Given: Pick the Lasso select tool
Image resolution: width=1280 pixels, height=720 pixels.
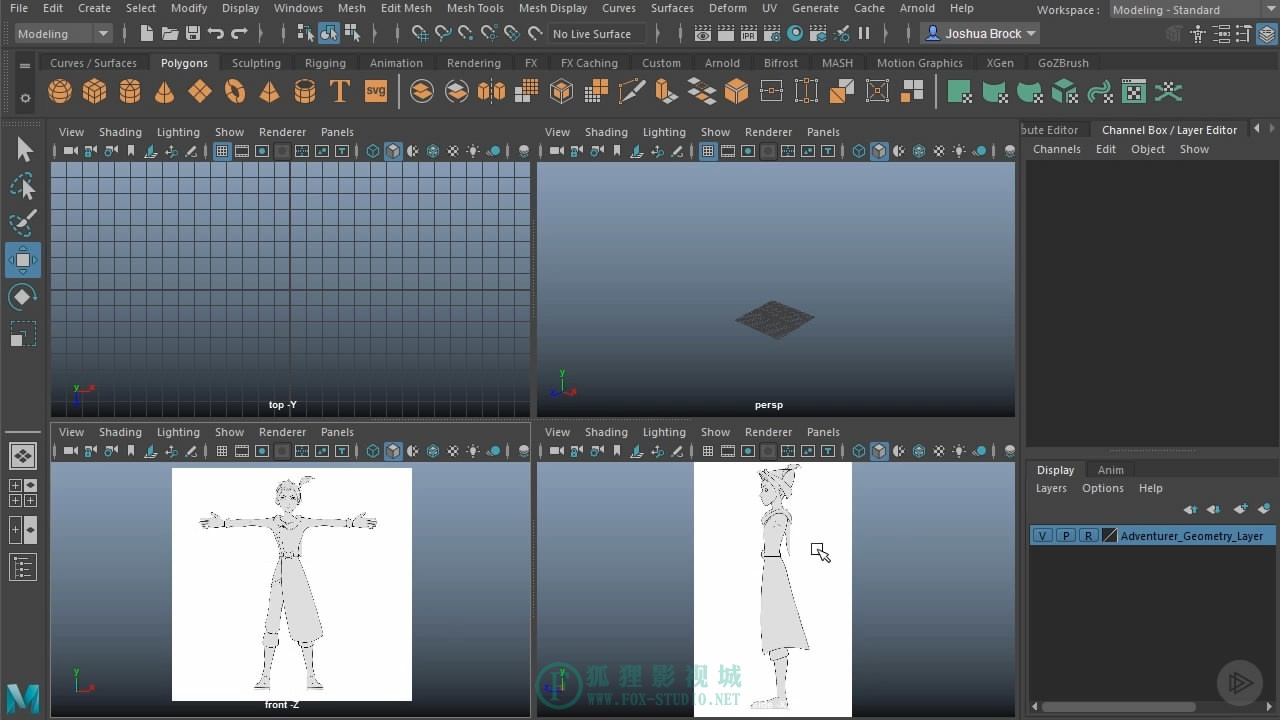Looking at the screenshot, I should [23, 187].
